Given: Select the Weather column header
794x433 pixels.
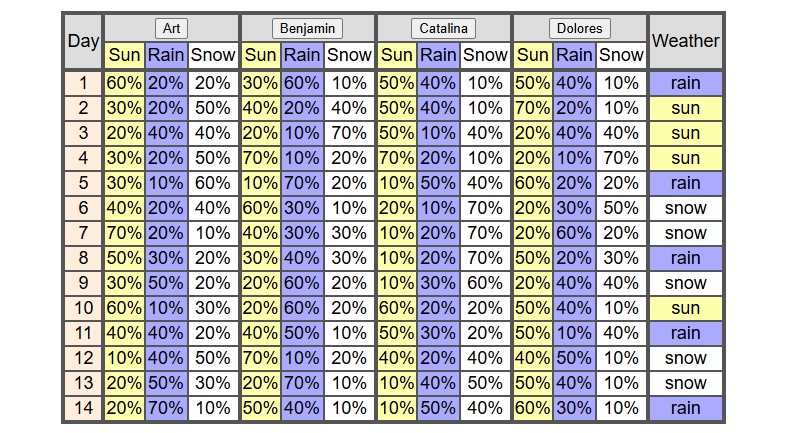Looking at the screenshot, I should [x=686, y=41].
